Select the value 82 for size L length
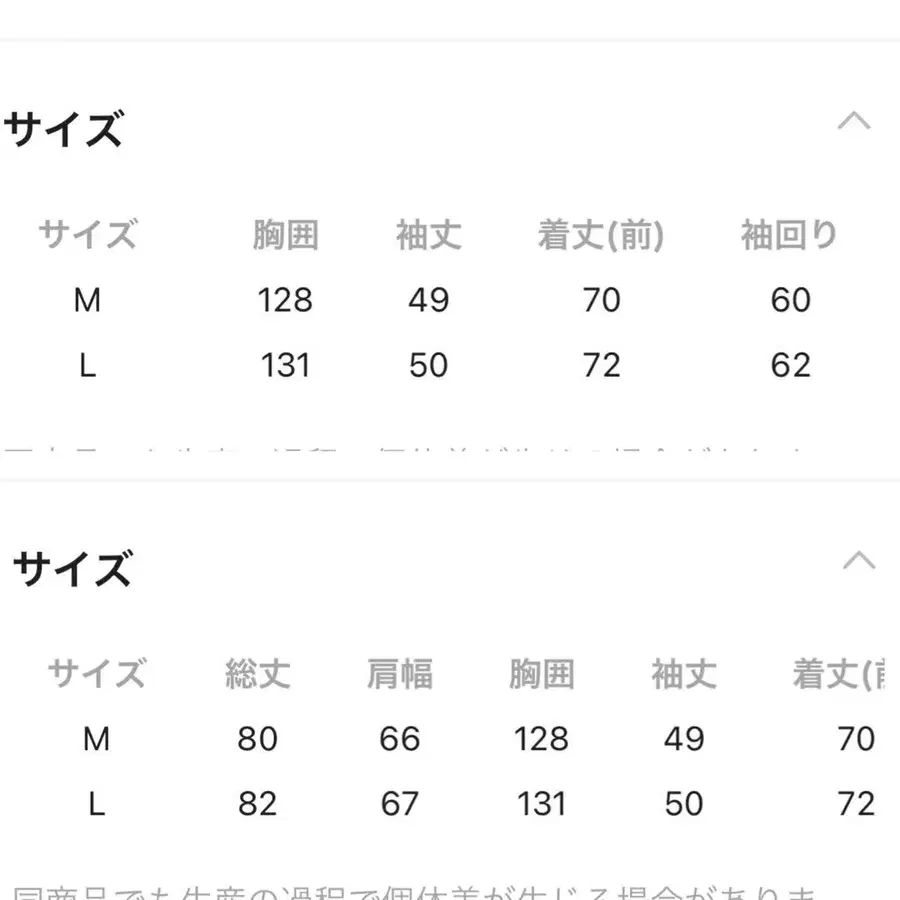Viewport: 900px width, 900px height. [x=257, y=803]
